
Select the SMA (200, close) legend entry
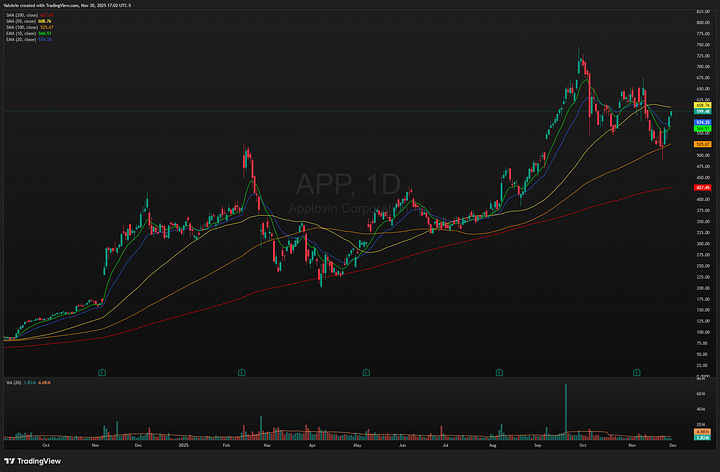pos(30,15)
